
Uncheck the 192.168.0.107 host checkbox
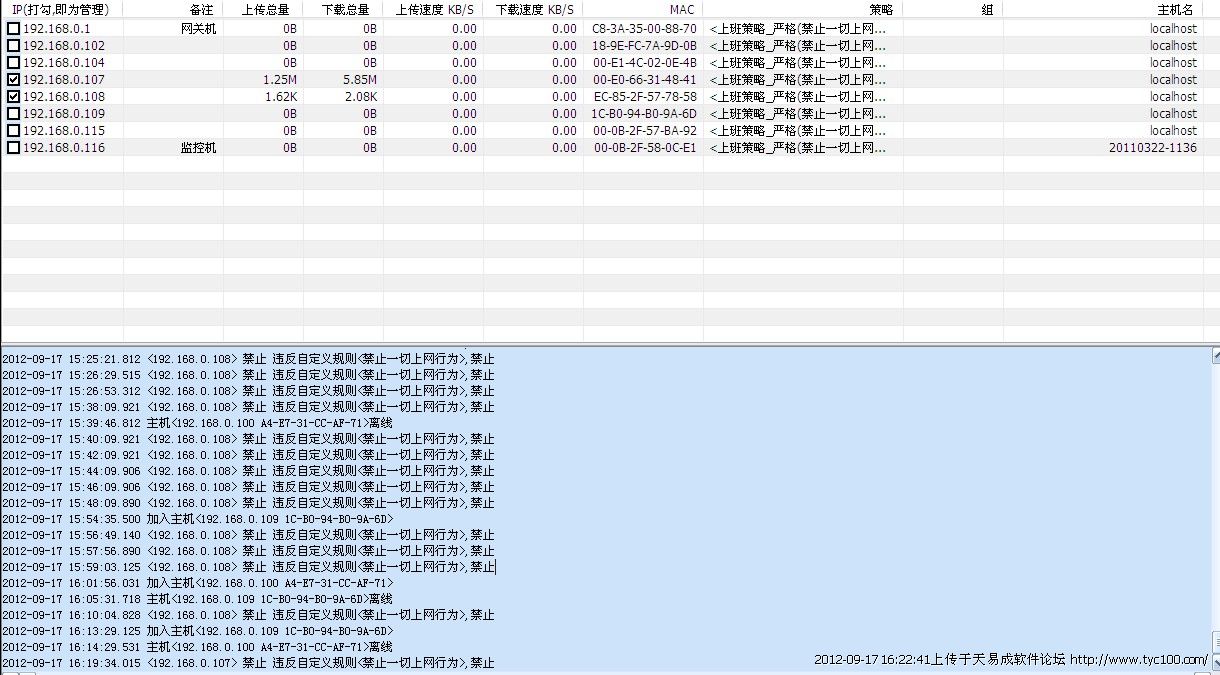coord(13,80)
